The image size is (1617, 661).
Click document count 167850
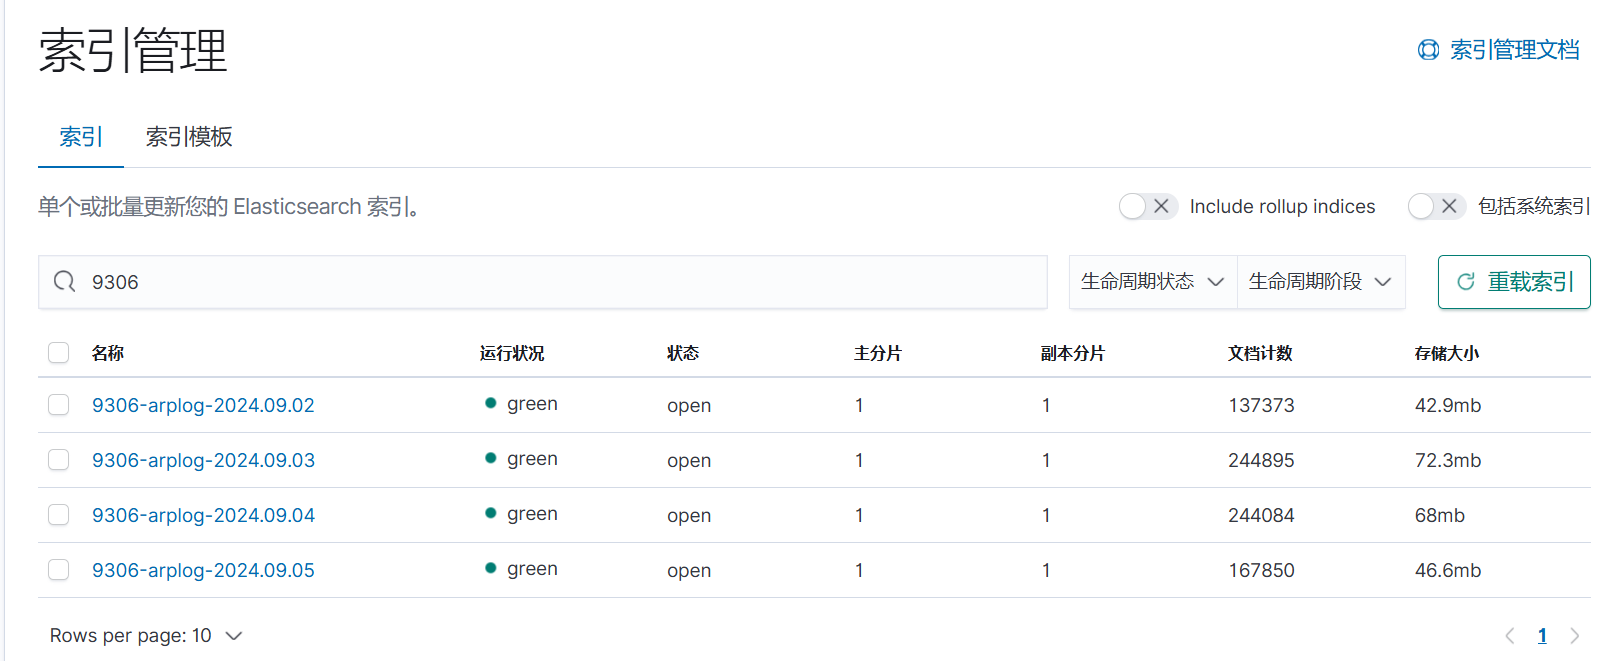tap(1261, 570)
